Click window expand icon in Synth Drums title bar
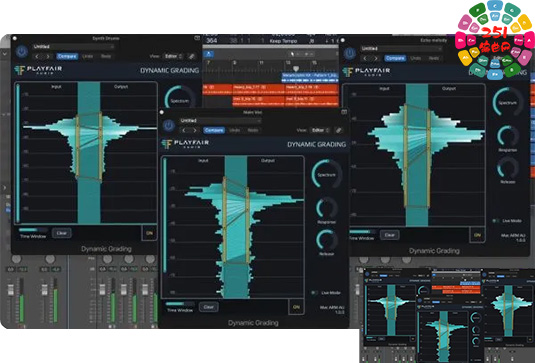Image resolution: width=535 pixels, height=363 pixels. click(x=197, y=38)
